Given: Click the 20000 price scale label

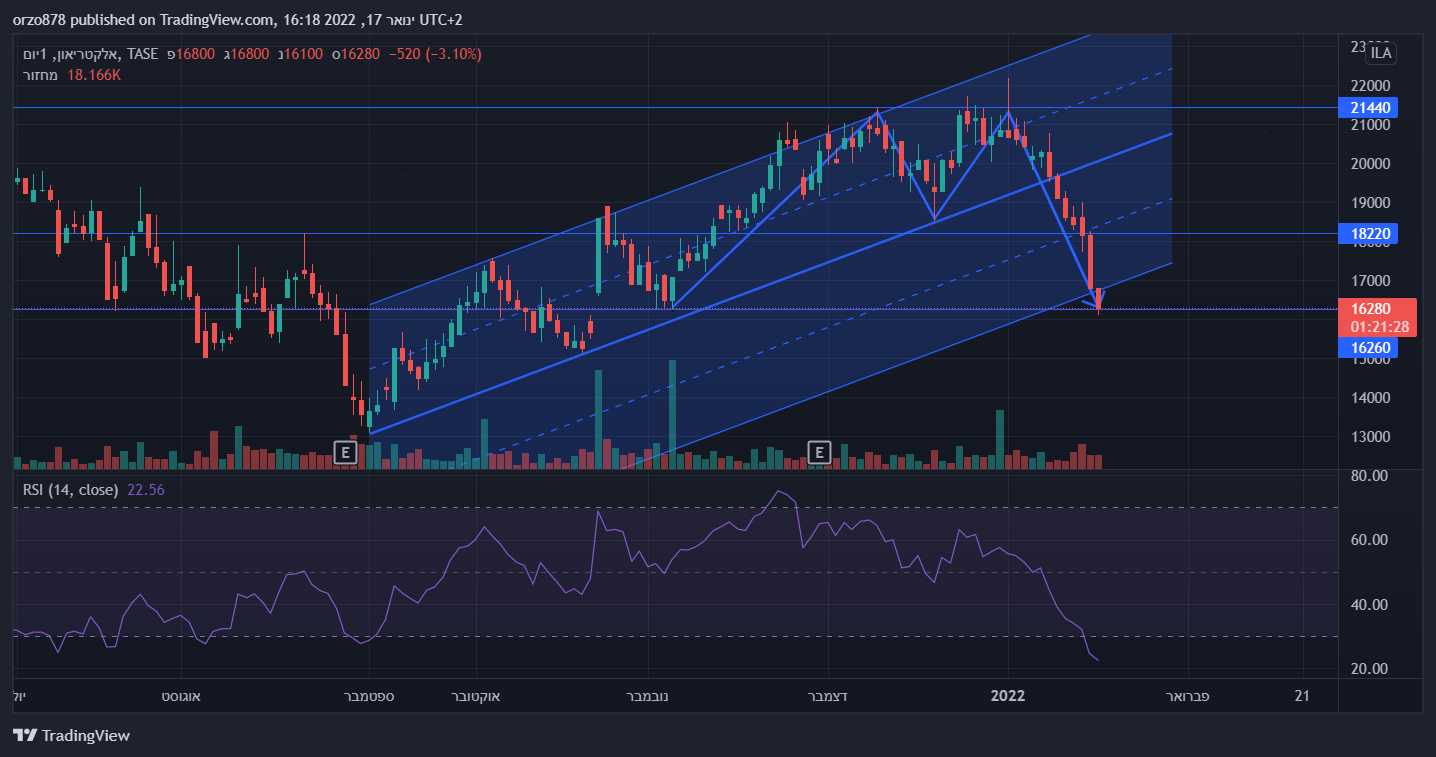Looking at the screenshot, I should [1369, 164].
